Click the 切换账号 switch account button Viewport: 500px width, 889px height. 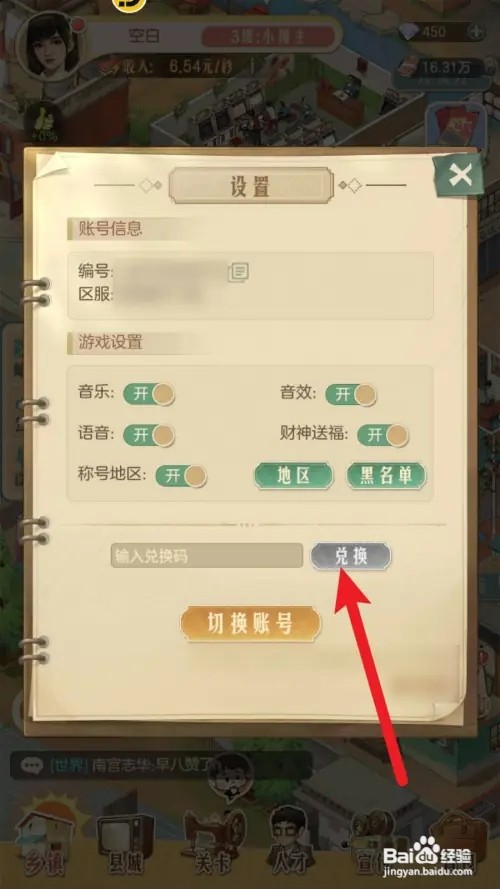tap(251, 624)
